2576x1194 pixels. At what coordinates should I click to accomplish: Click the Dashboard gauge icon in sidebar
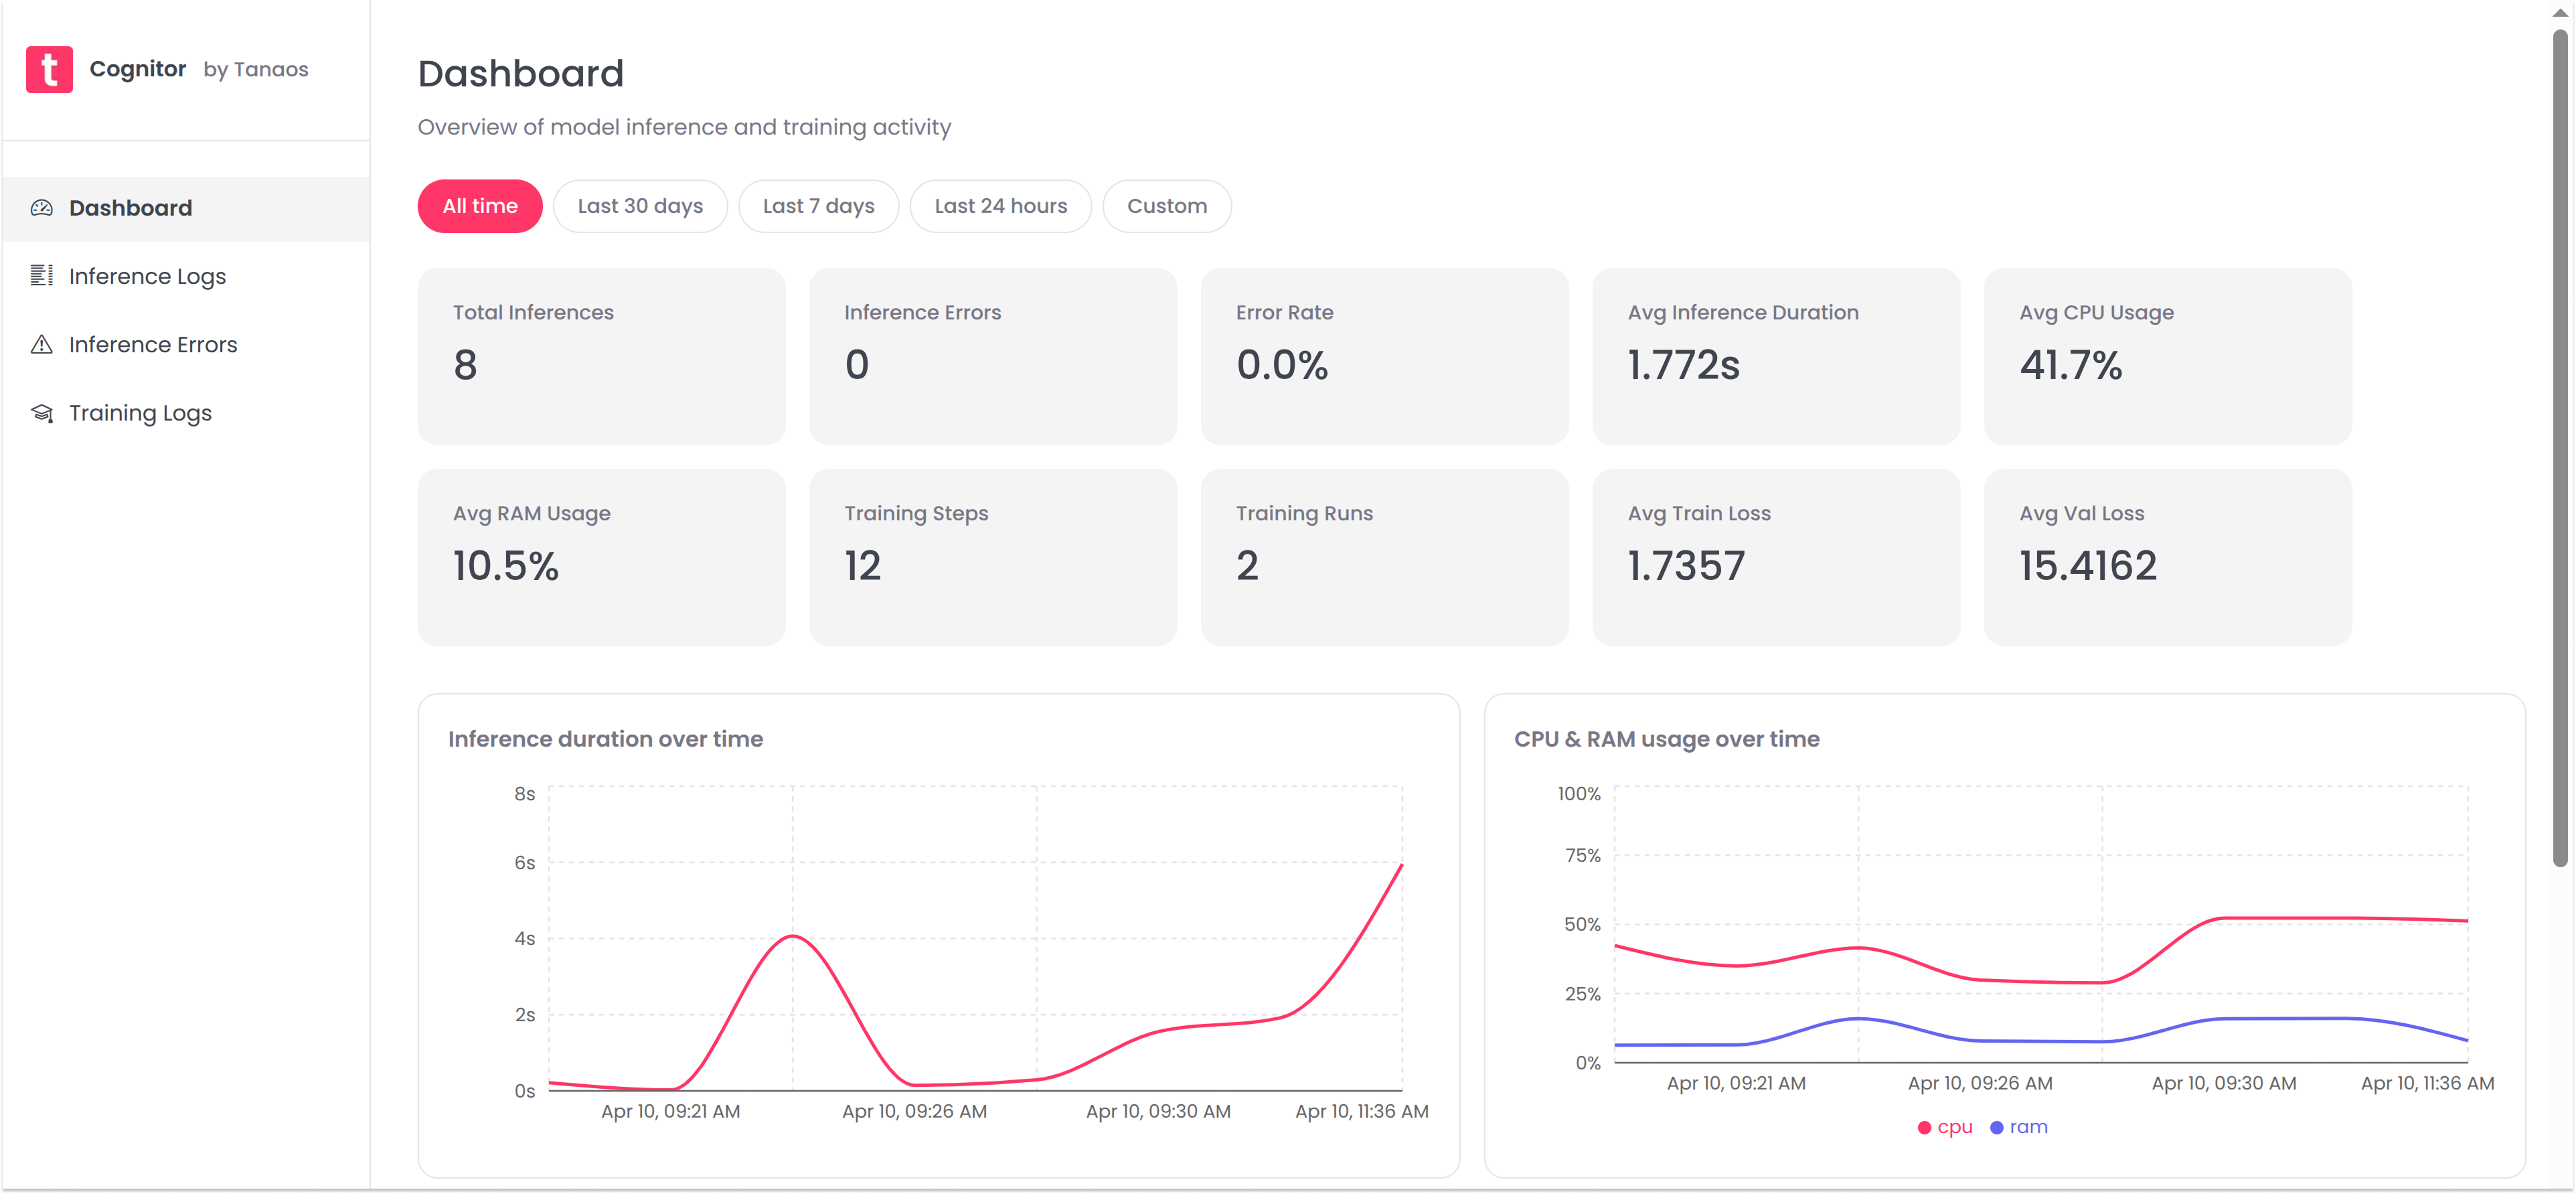point(41,208)
